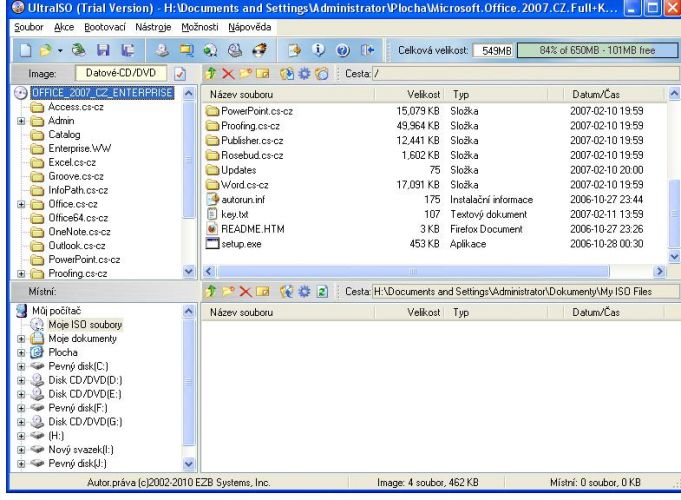Expand the Office.cs-cz folder node
681x500 pixels.
pos(21,204)
